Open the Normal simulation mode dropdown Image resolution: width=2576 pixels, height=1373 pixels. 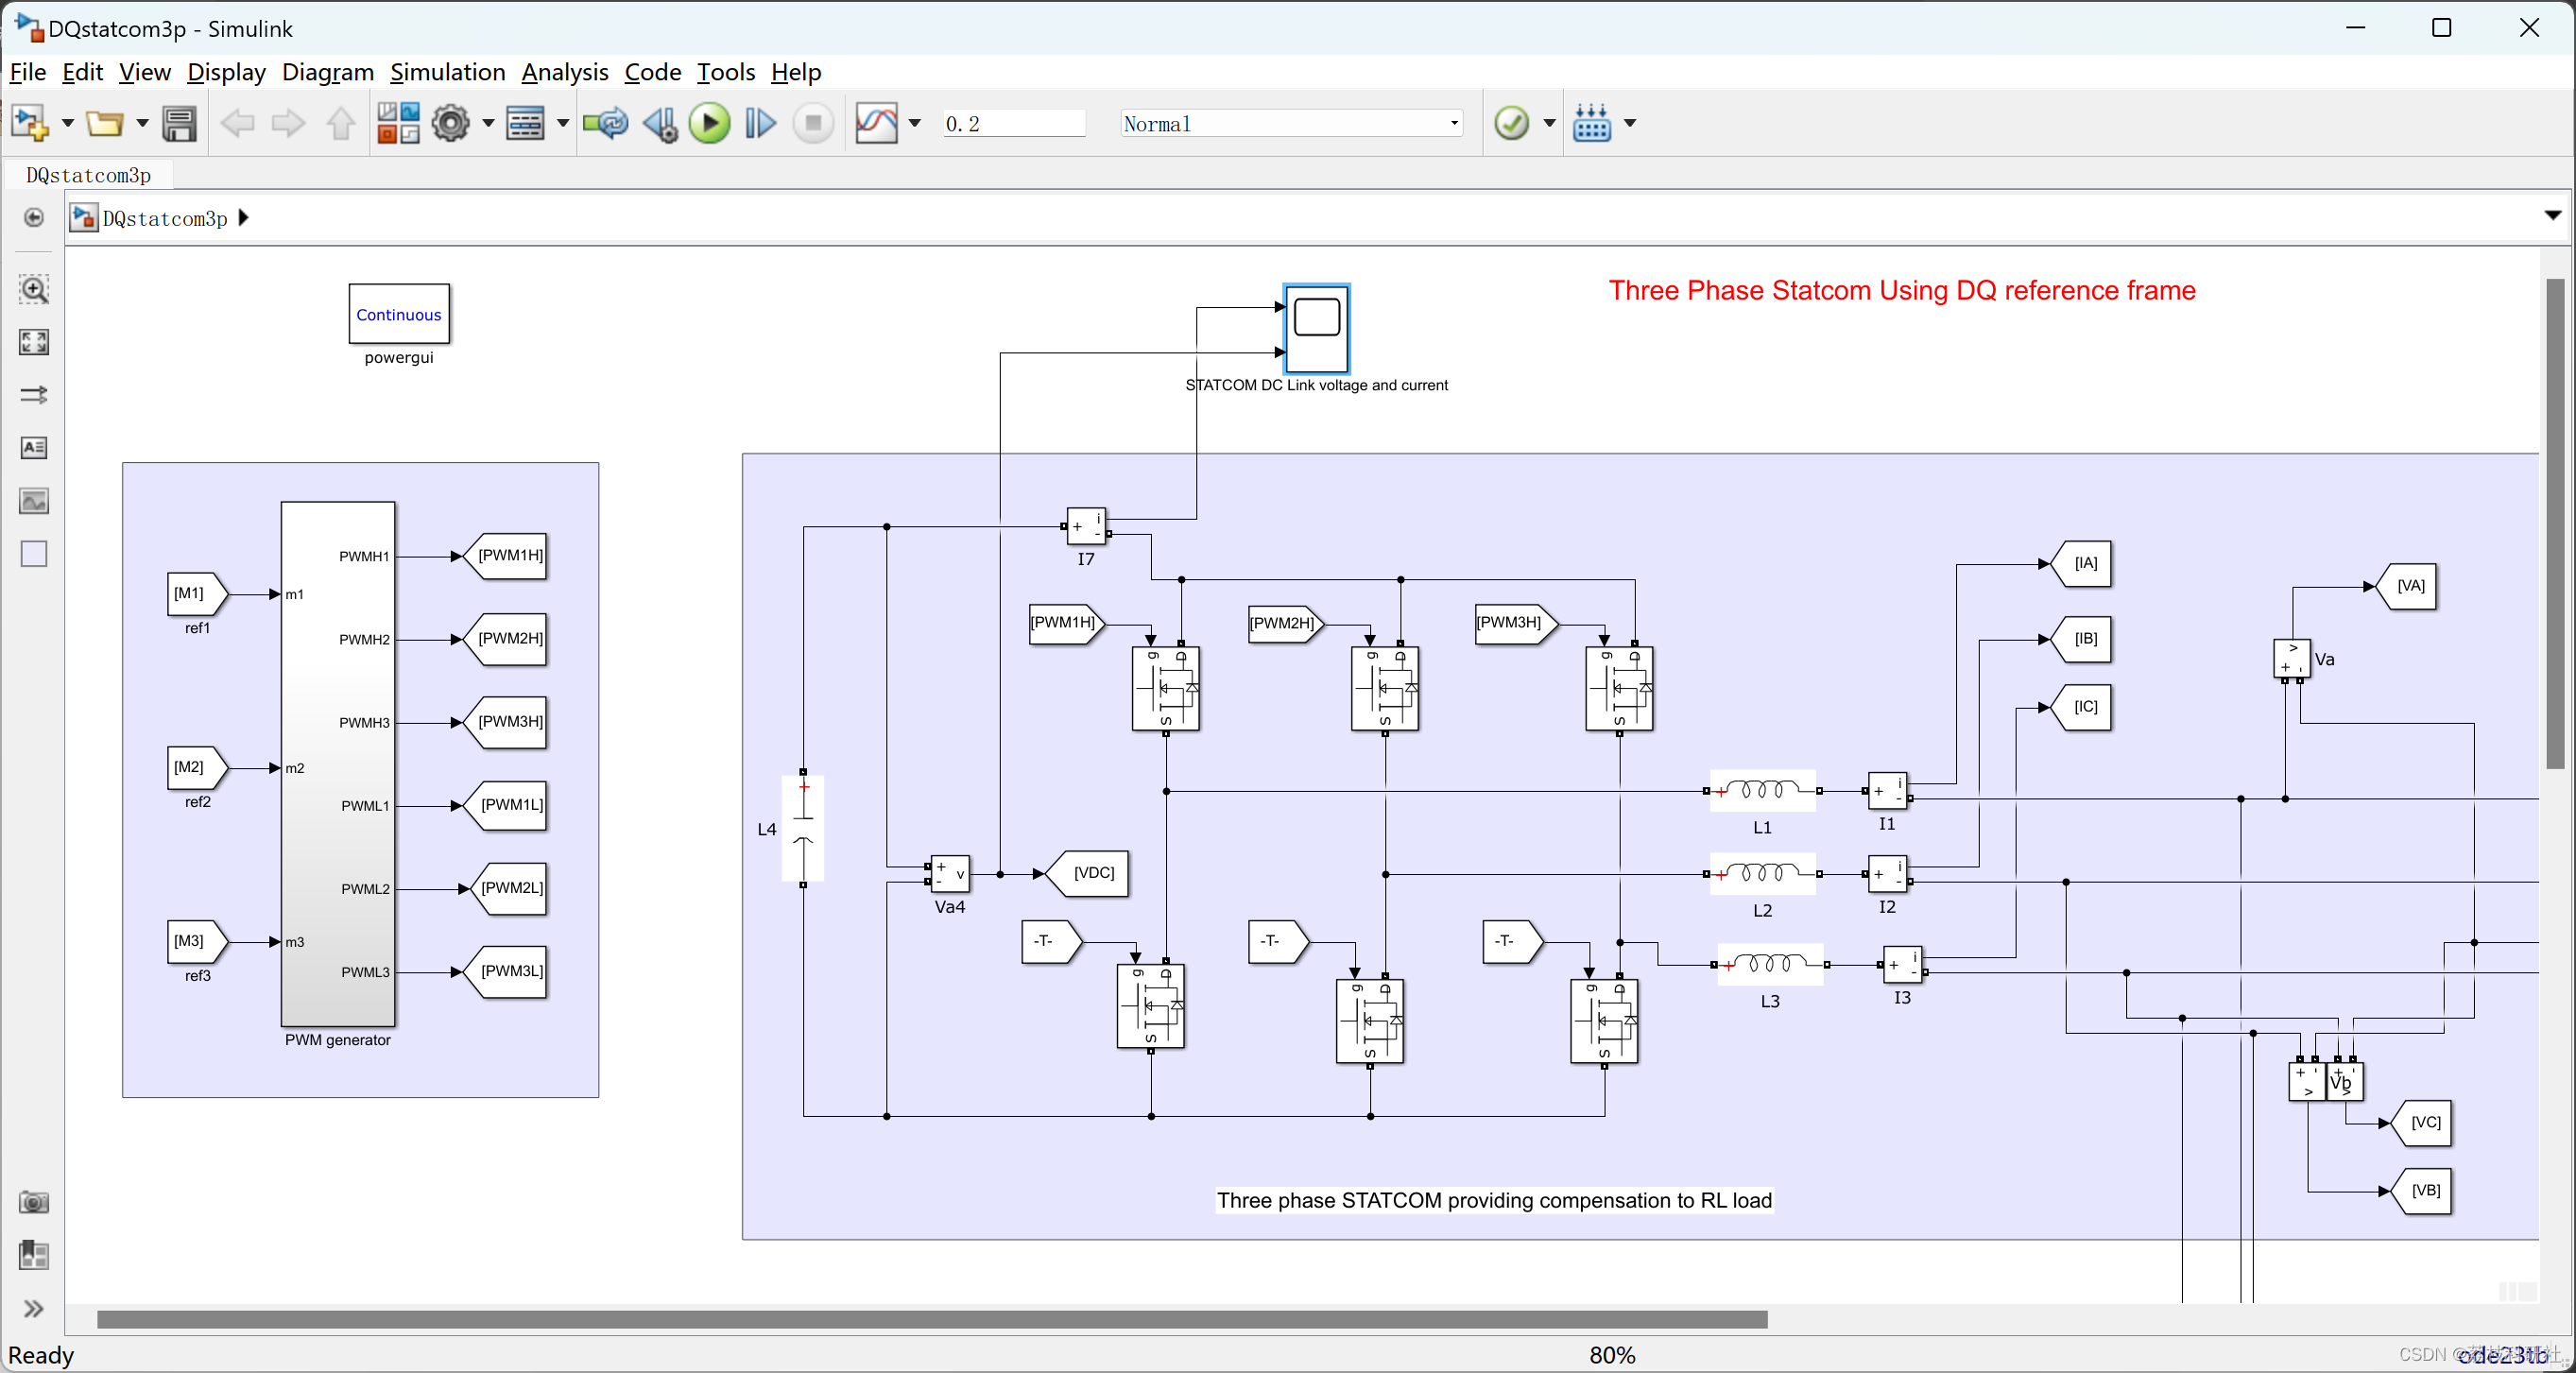pos(1291,124)
